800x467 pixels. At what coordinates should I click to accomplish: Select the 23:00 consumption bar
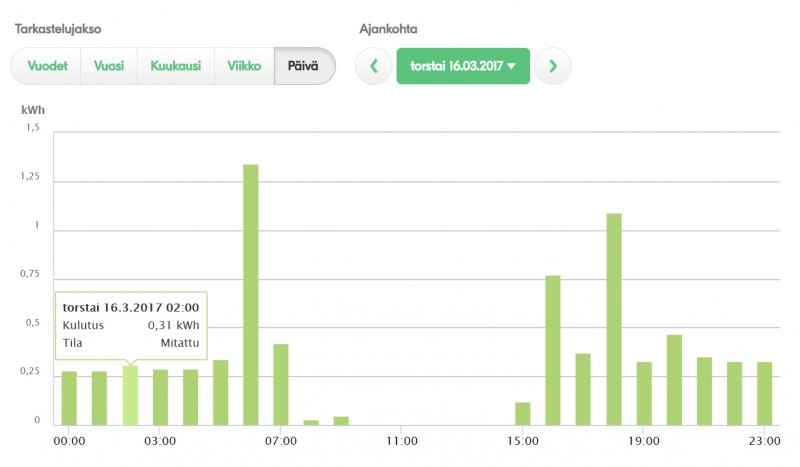[x=765, y=394]
